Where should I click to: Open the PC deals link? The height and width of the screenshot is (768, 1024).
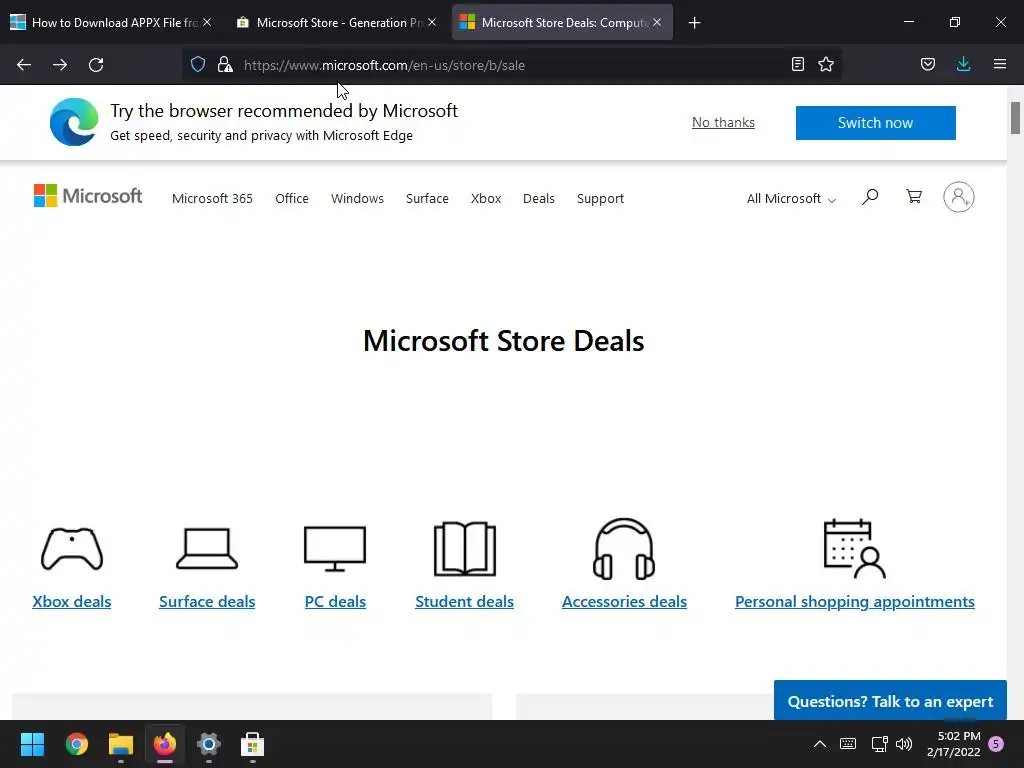click(335, 601)
